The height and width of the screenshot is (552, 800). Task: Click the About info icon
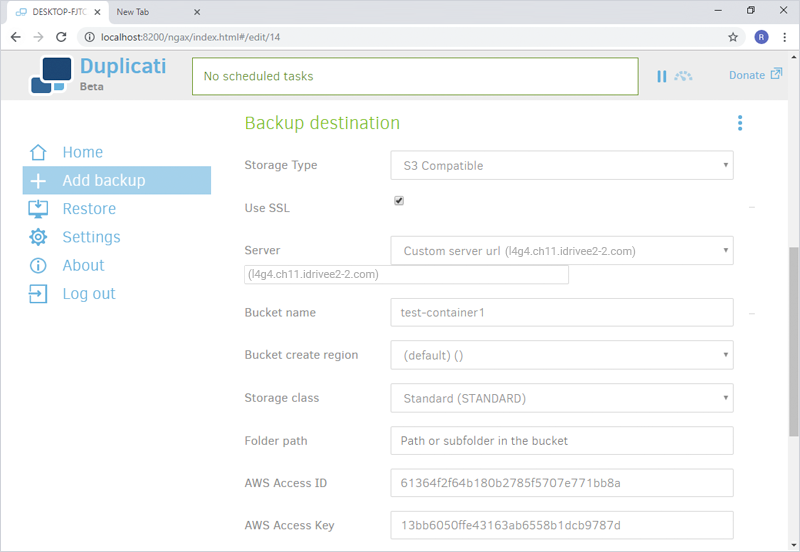click(38, 266)
